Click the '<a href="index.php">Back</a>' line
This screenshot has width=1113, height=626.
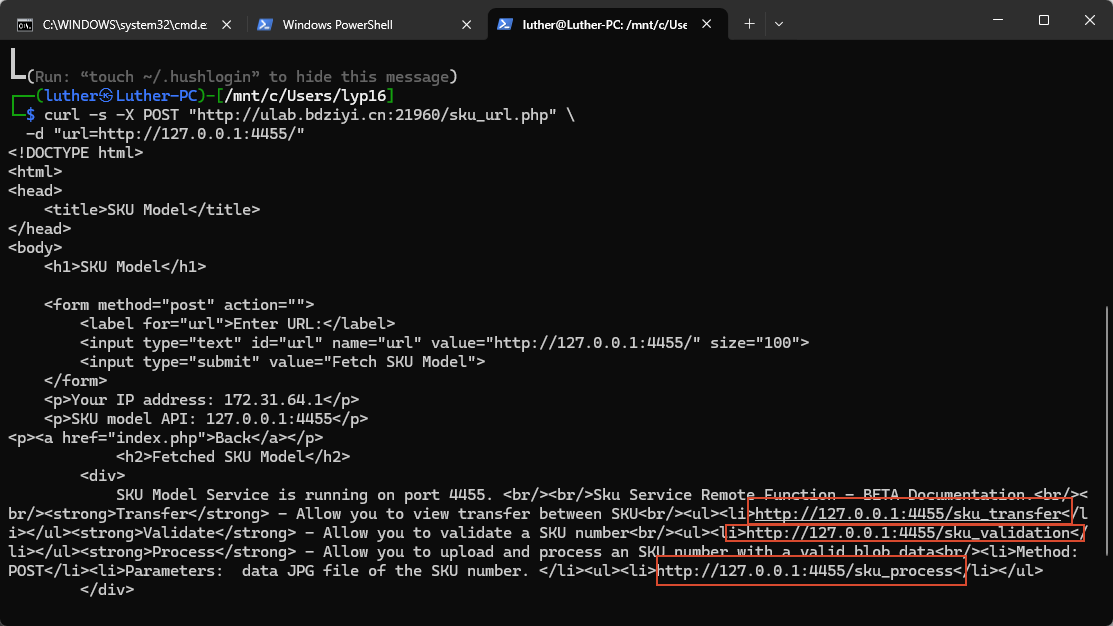click(x=165, y=438)
